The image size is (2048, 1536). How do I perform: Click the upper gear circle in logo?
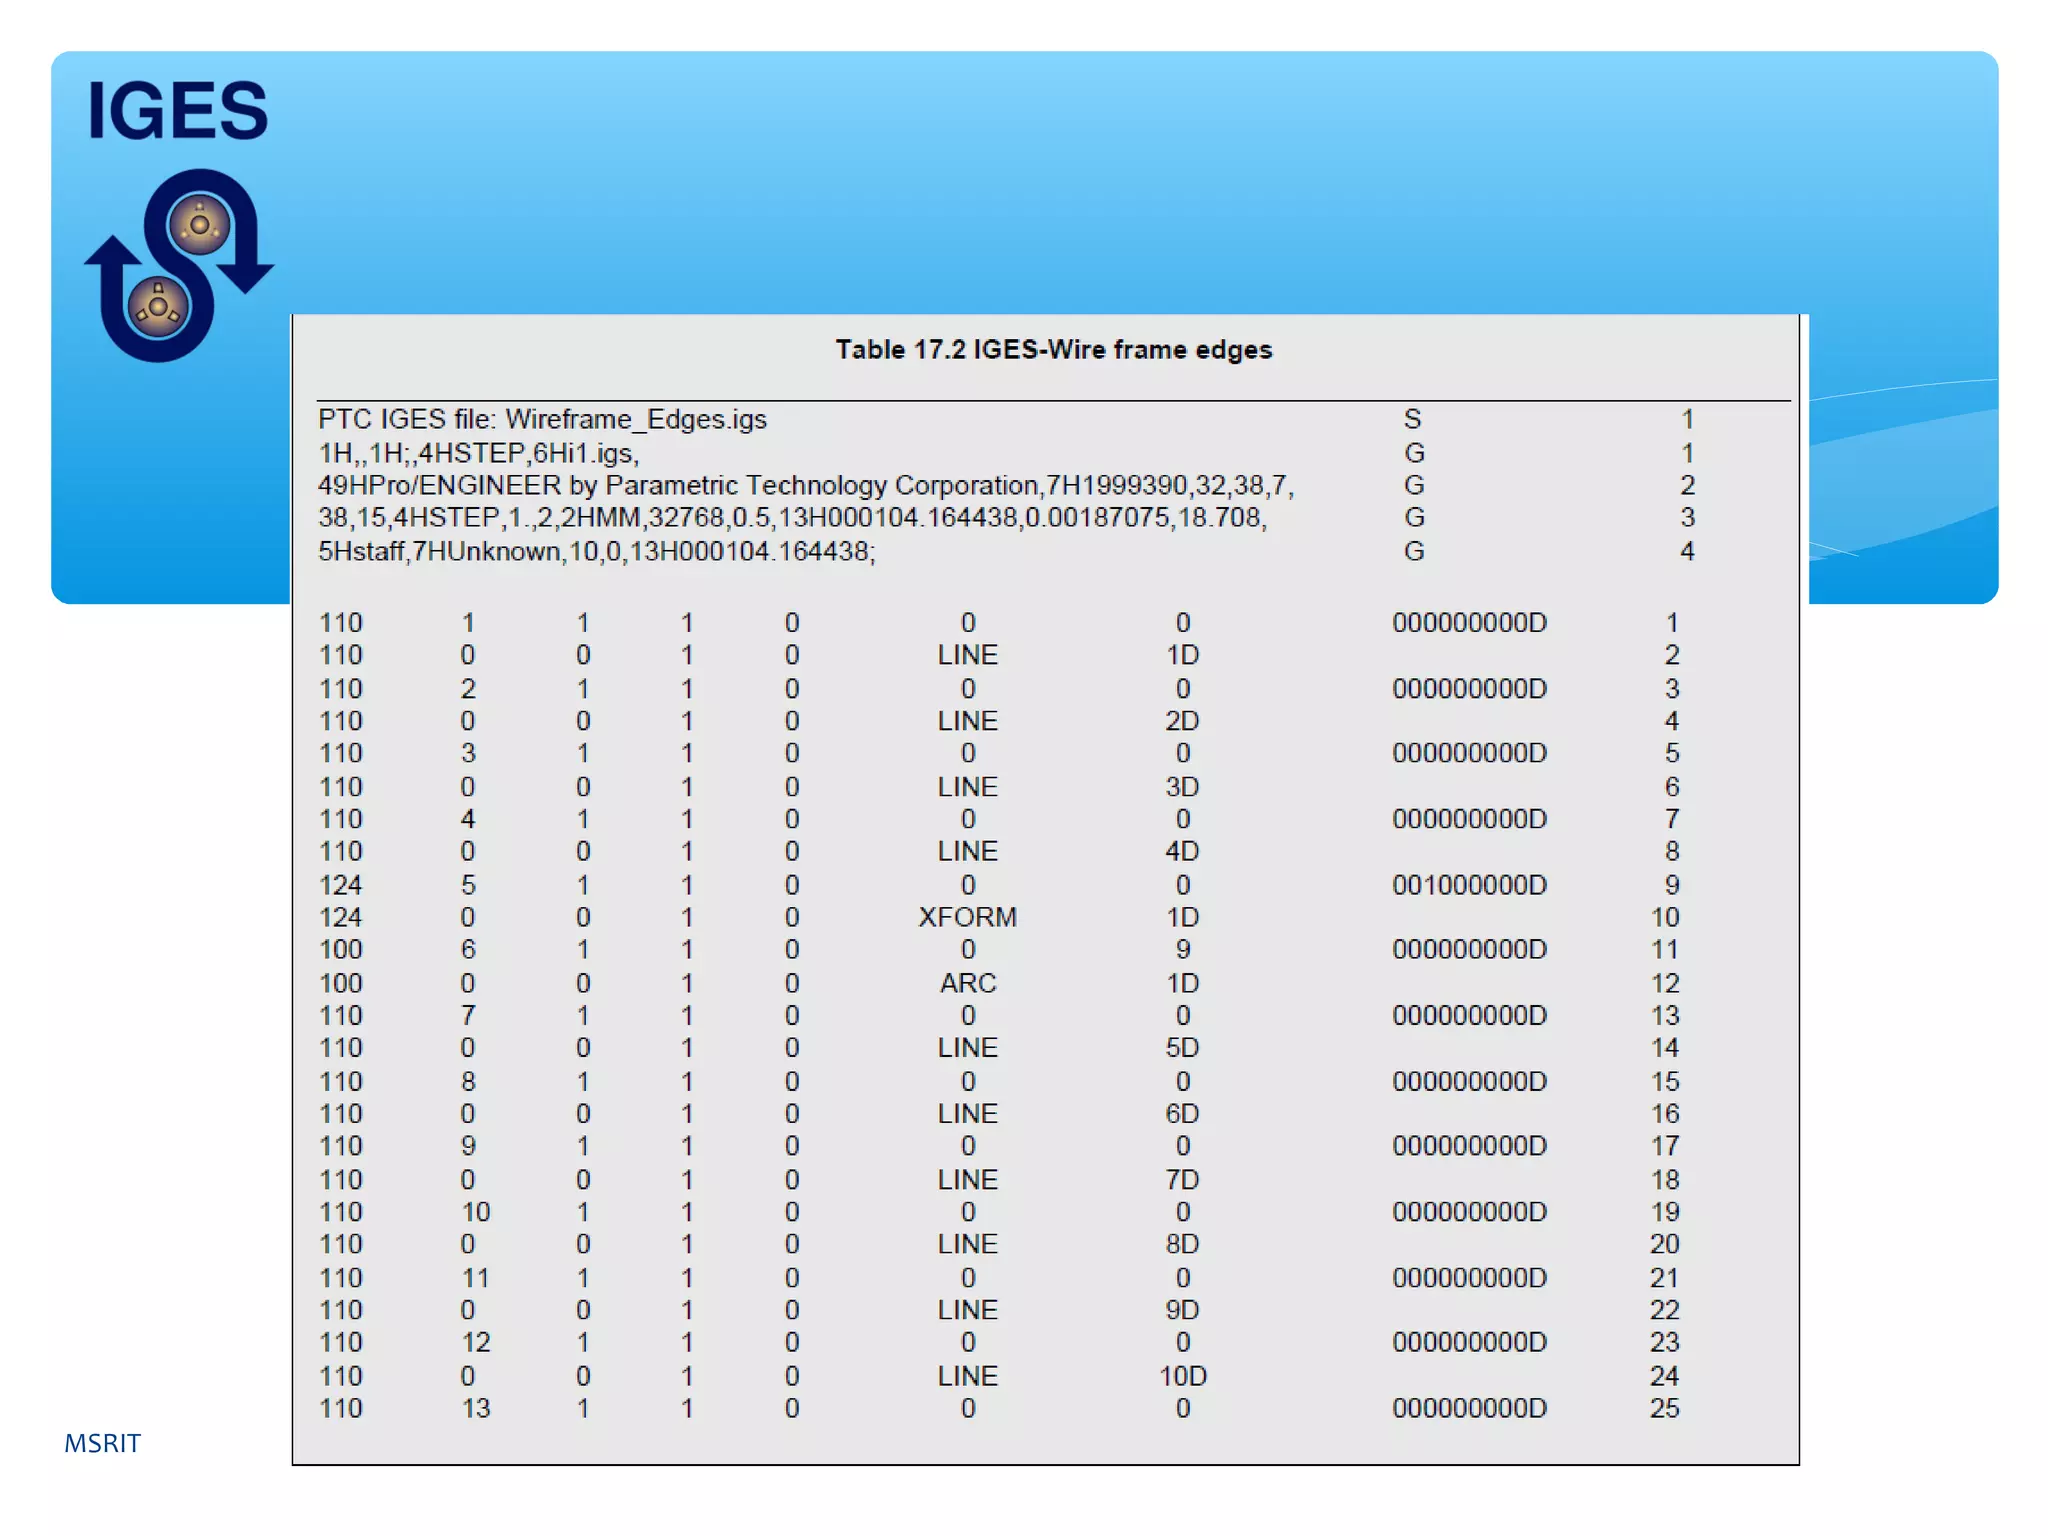coord(200,225)
